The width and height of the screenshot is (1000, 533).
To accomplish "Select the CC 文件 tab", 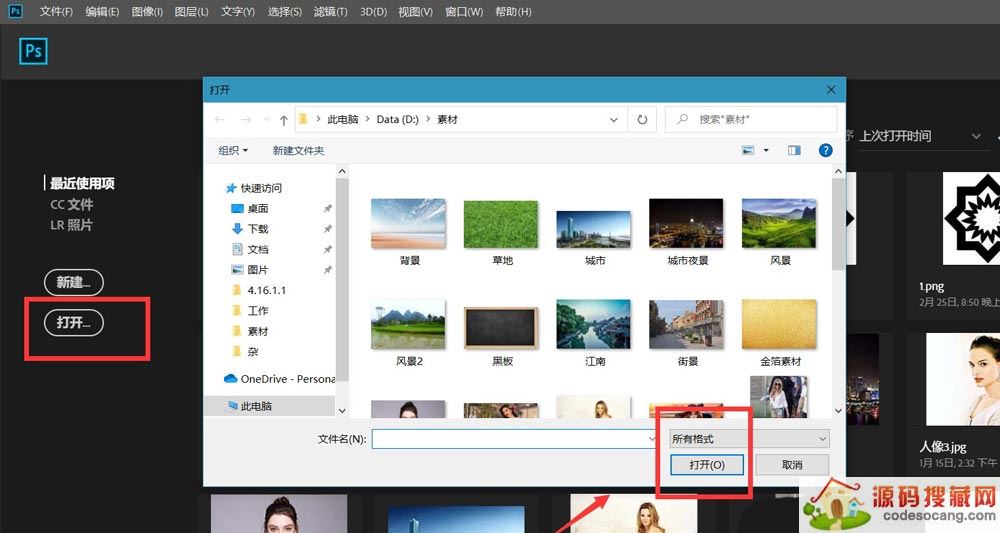I will coord(71,205).
